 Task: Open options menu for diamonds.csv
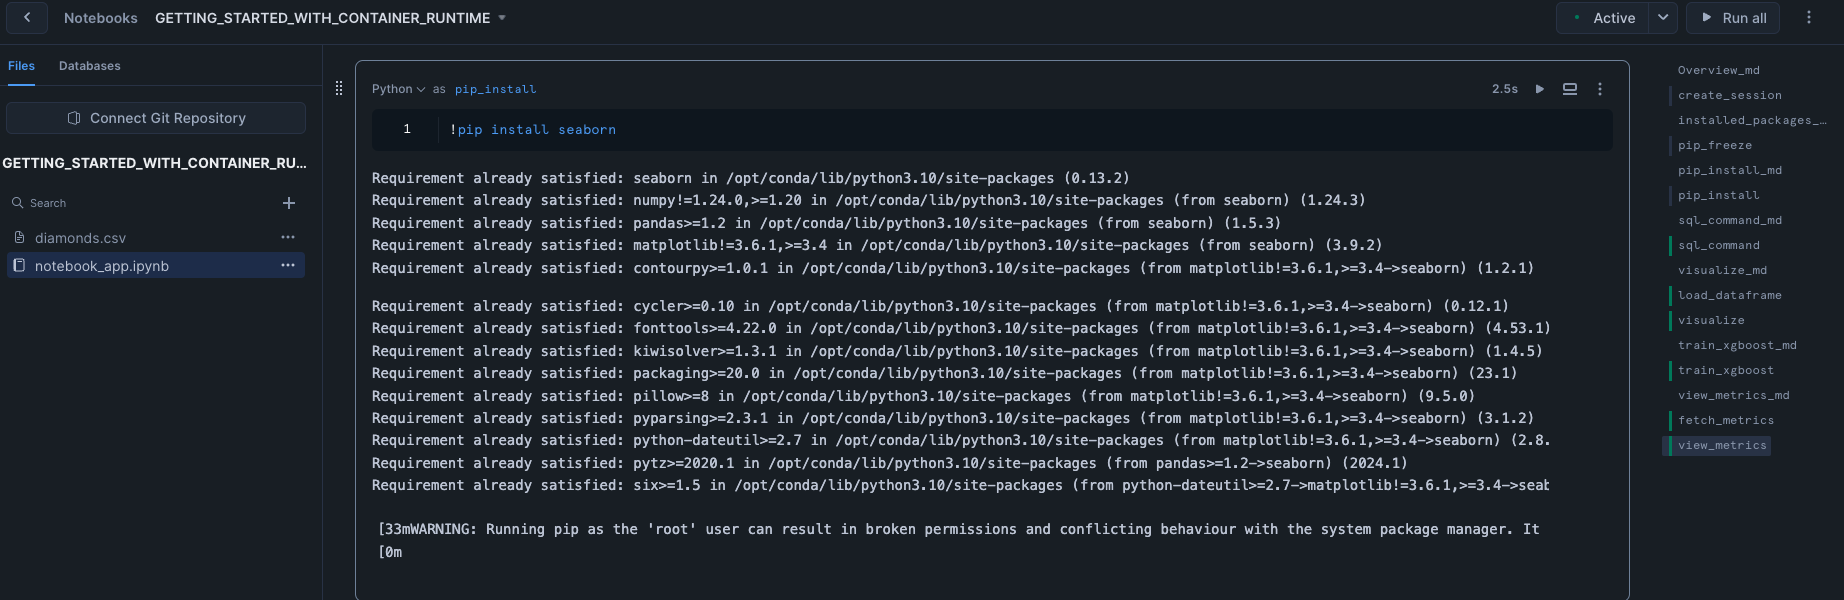click(x=288, y=238)
